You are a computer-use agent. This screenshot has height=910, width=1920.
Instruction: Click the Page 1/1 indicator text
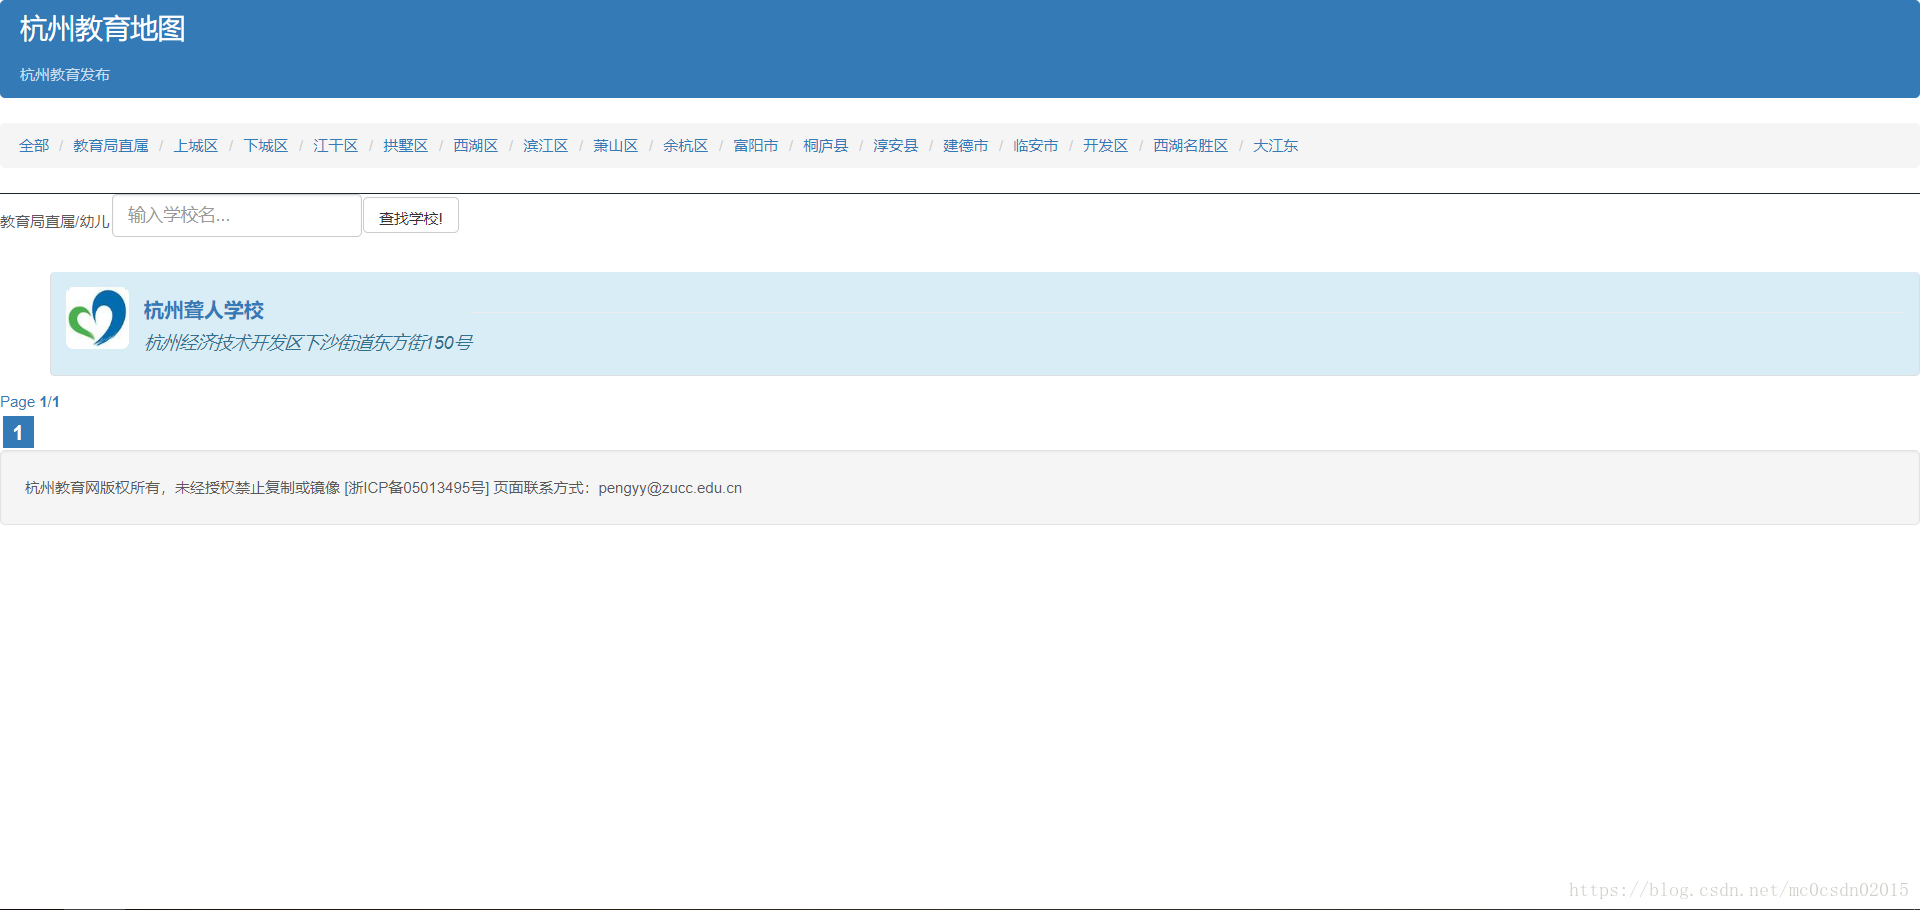pyautogui.click(x=30, y=402)
